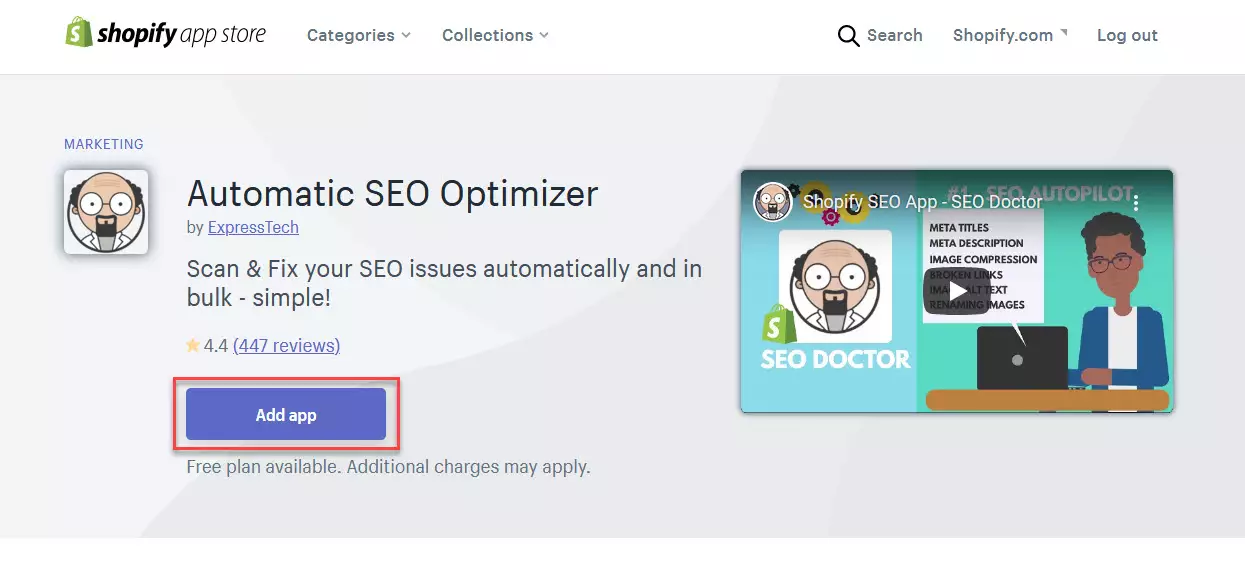Click the Search magnifier icon
This screenshot has width=1245, height=587.
(848, 36)
